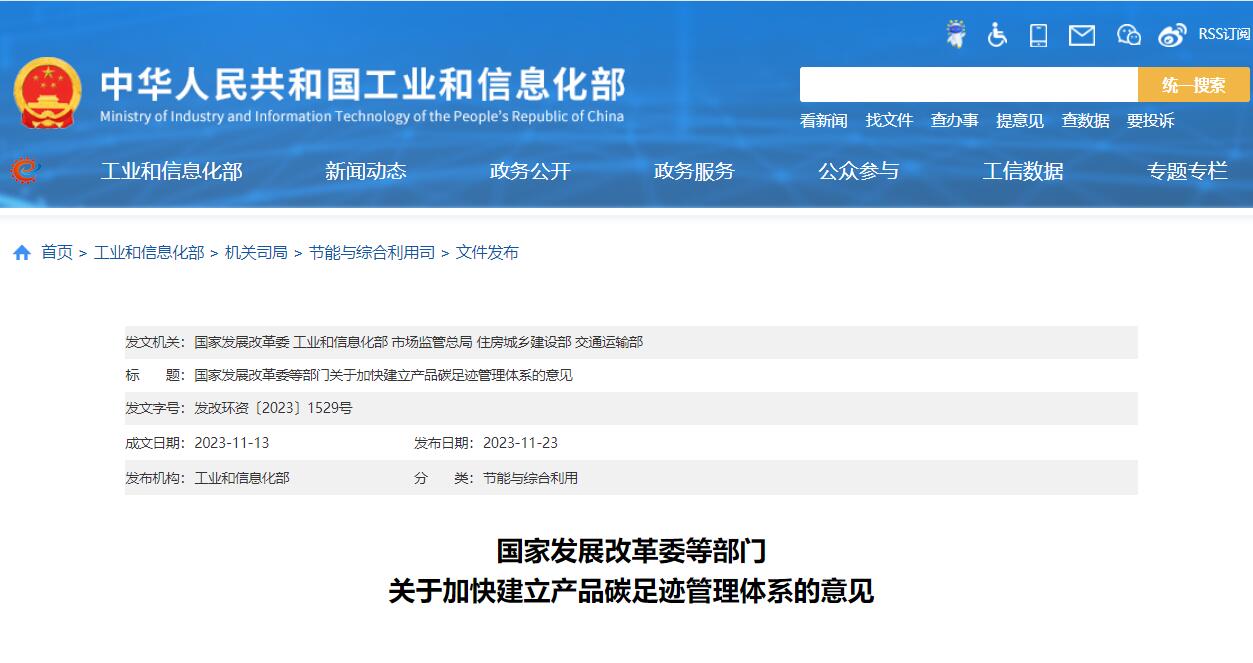Screen dimensions: 1253x663
Task: Open 要投诉 quick link
Action: point(1150,120)
